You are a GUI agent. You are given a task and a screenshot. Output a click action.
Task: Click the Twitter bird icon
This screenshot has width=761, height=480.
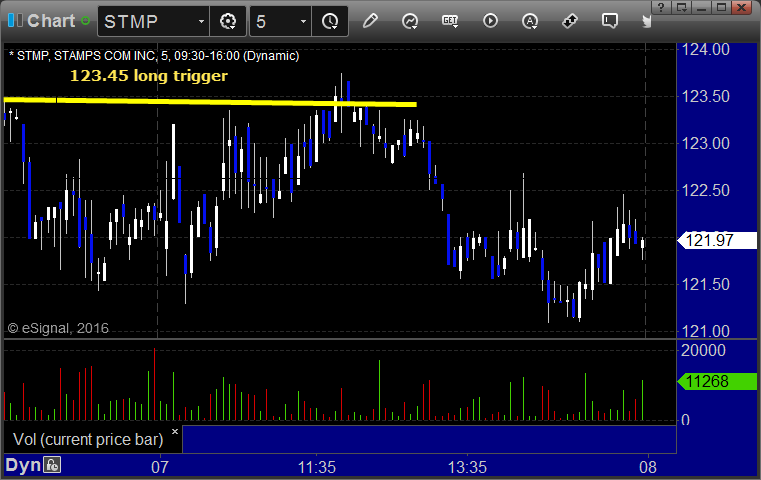click(x=646, y=21)
